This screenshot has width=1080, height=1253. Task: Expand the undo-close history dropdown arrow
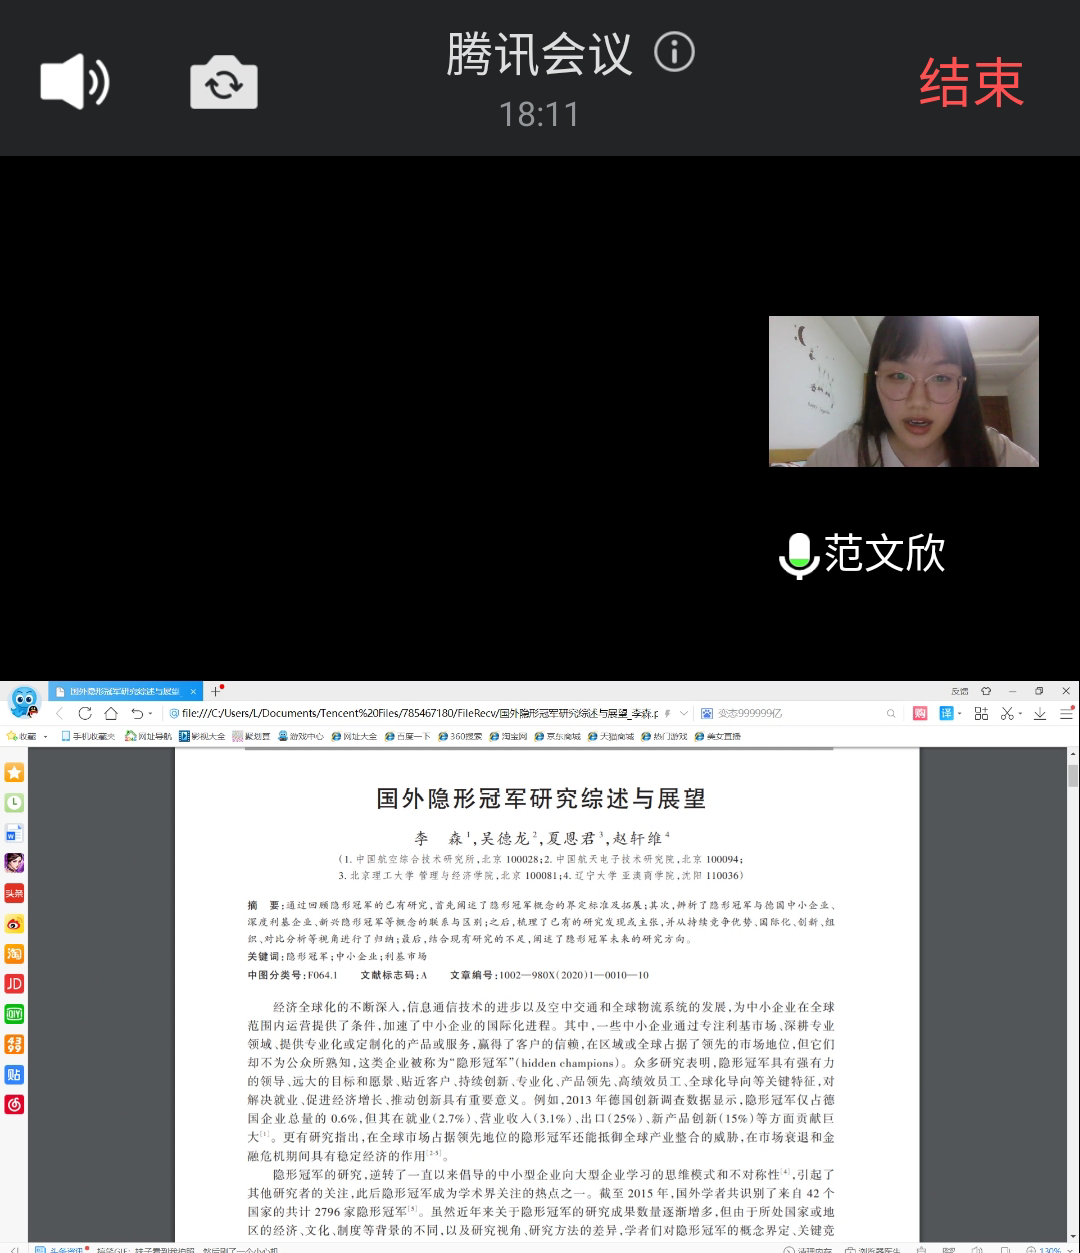[151, 713]
